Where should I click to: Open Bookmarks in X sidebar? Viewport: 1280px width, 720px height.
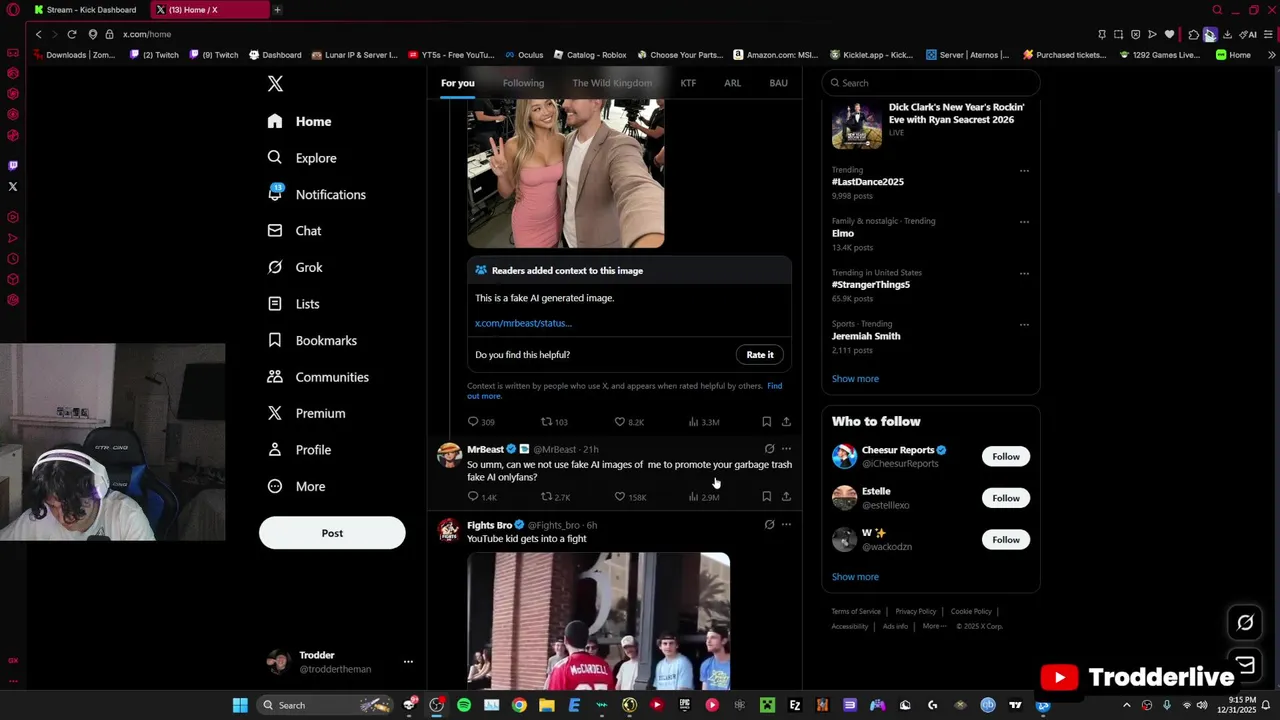pyautogui.click(x=312, y=340)
